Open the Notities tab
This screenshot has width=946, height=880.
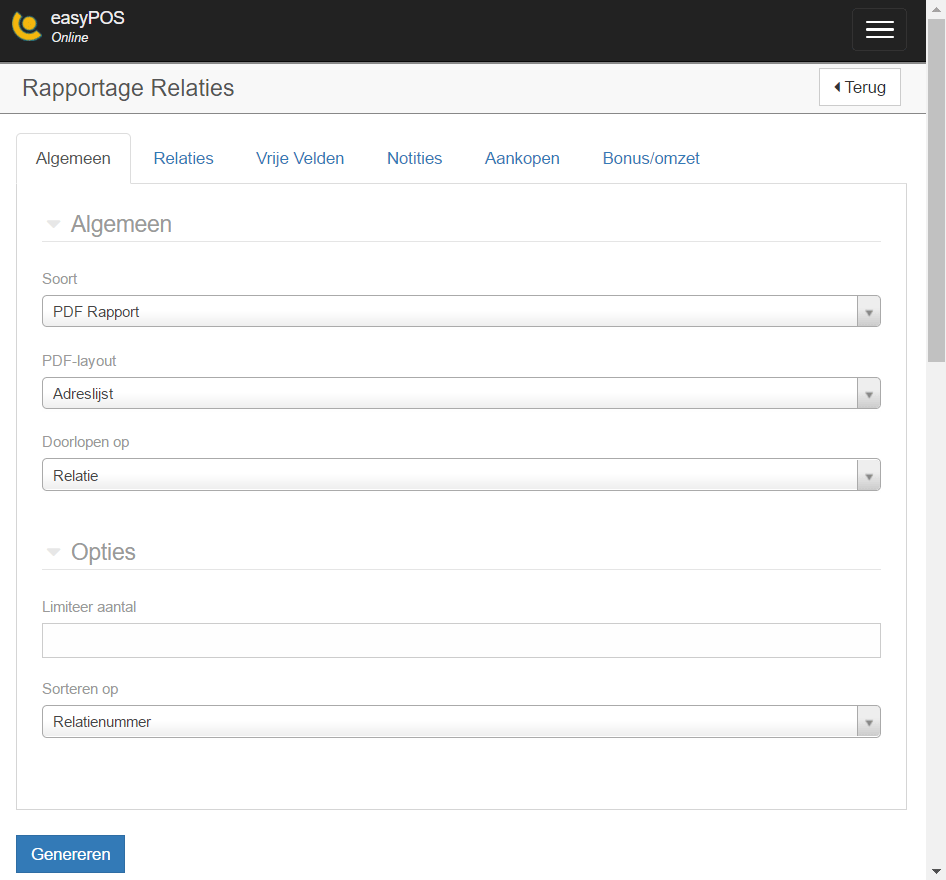[x=414, y=158]
